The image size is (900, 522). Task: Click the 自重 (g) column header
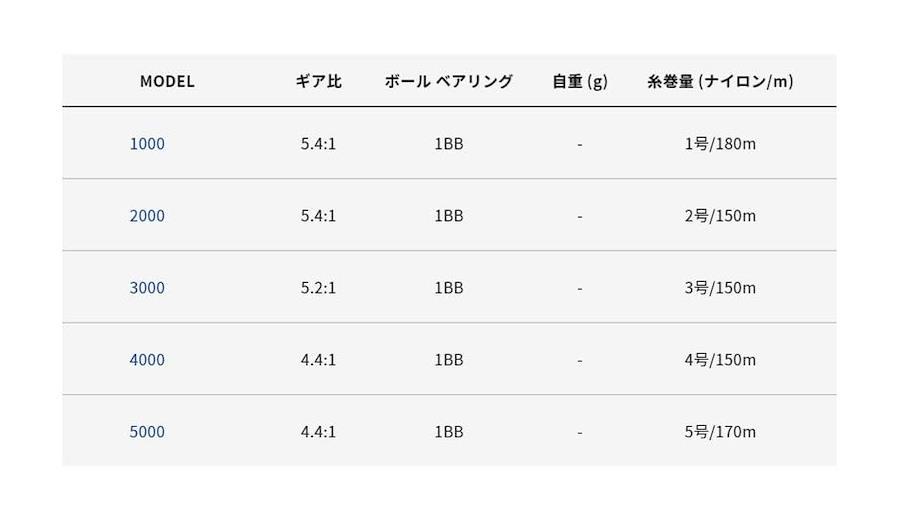(580, 82)
